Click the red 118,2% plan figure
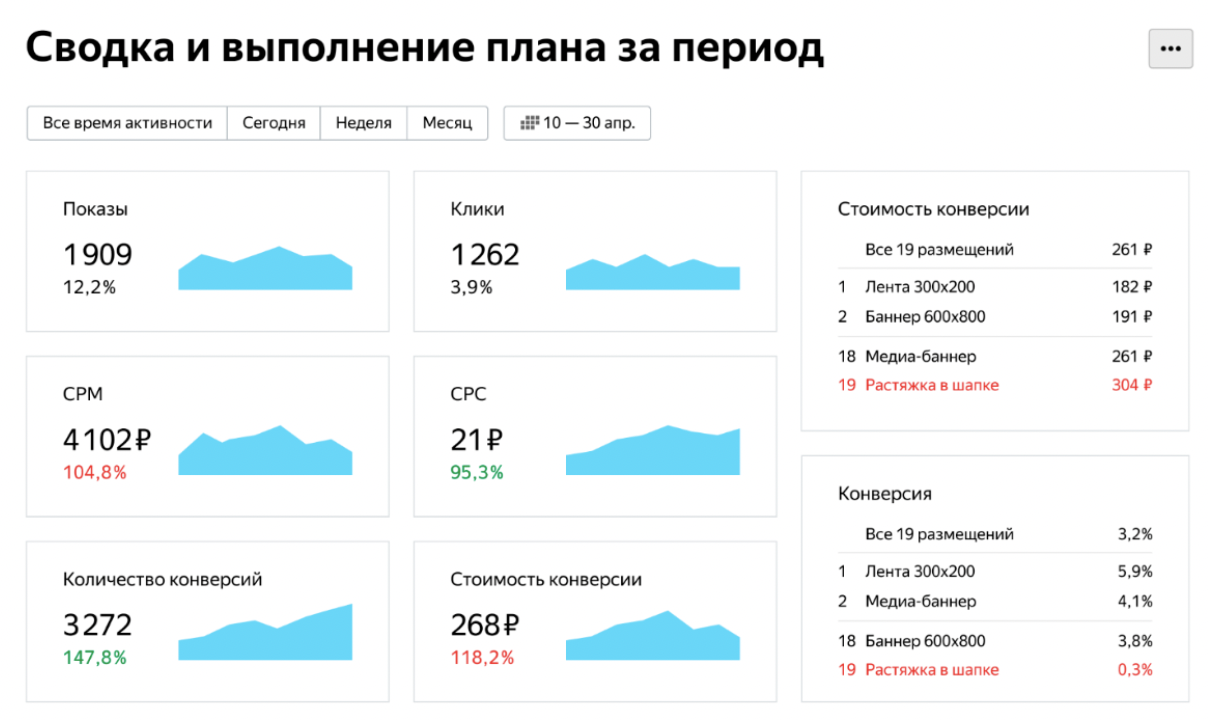This screenshot has width=1208, height=720. point(482,657)
